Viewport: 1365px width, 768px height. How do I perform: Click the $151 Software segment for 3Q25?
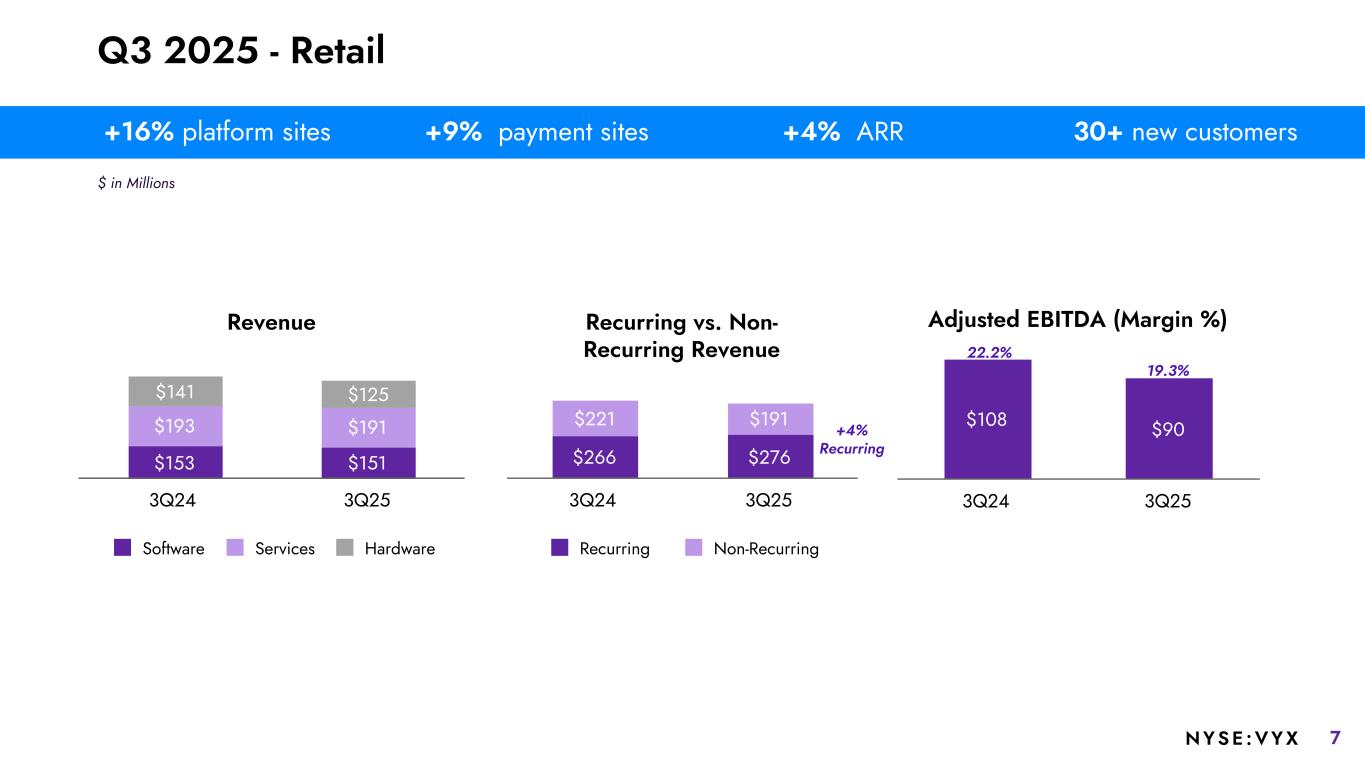368,462
